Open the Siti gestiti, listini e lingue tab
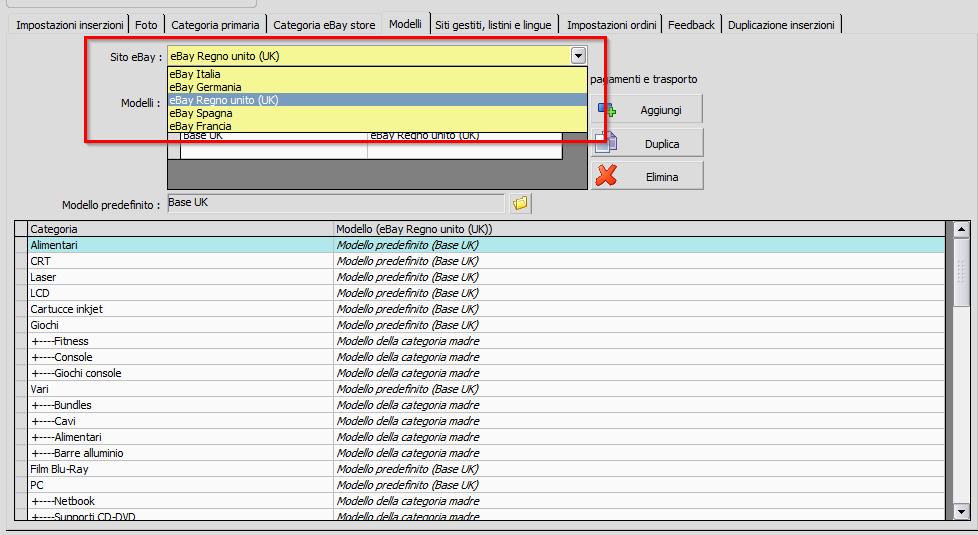The width and height of the screenshot is (978, 535). 493,25
